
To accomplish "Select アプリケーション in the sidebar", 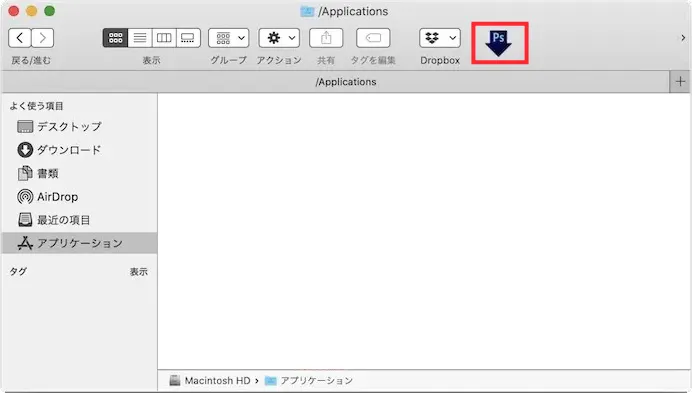I will pyautogui.click(x=79, y=243).
